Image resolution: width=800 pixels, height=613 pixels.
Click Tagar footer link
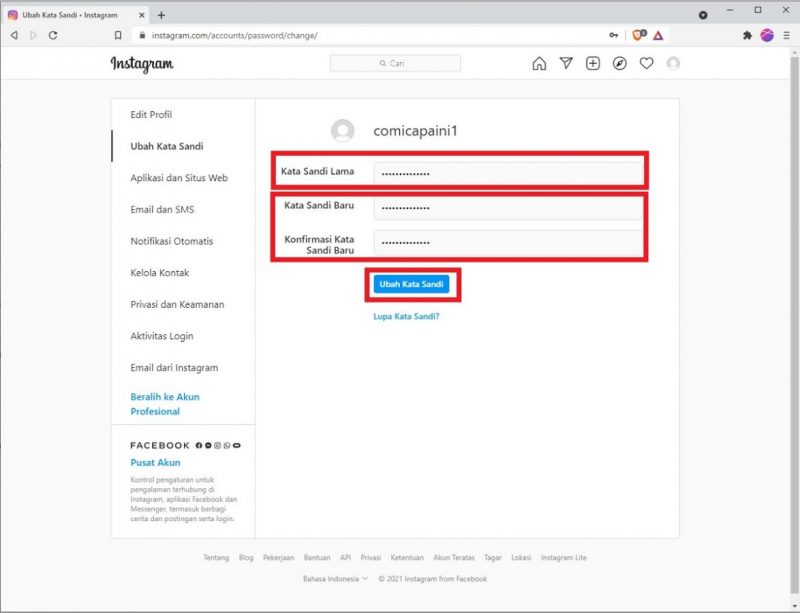click(x=493, y=557)
